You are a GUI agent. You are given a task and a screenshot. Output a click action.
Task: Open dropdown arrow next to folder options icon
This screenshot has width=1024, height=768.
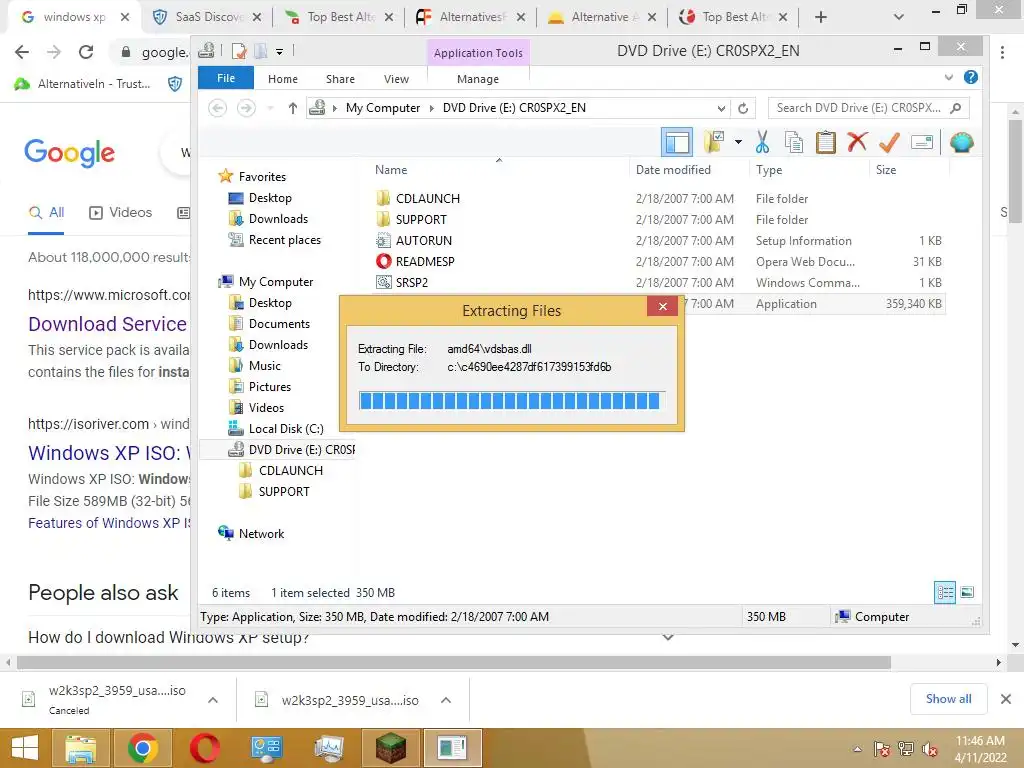[738, 142]
